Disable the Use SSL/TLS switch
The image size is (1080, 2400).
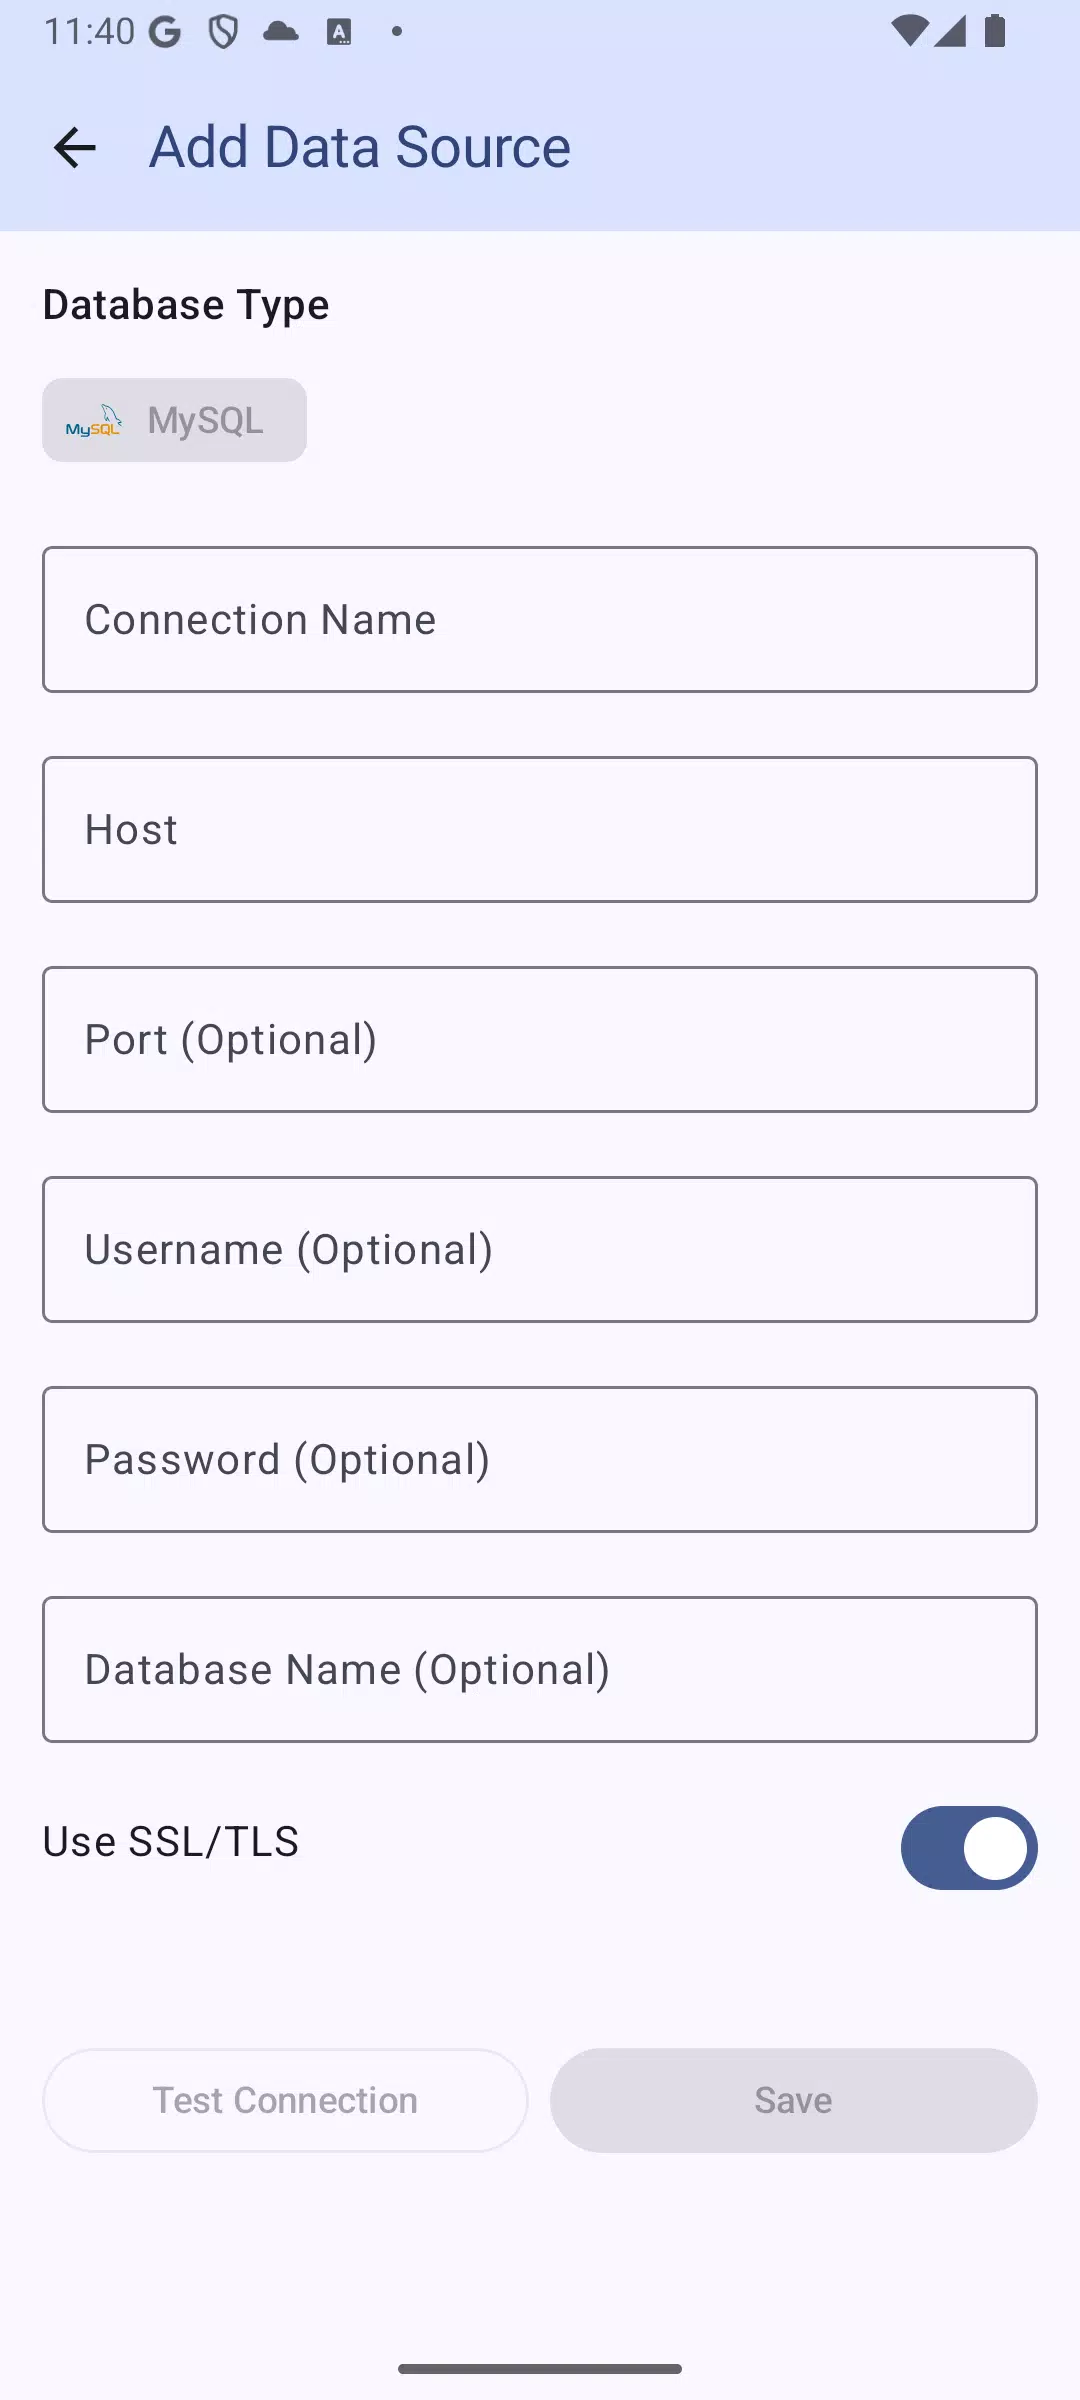(x=969, y=1848)
